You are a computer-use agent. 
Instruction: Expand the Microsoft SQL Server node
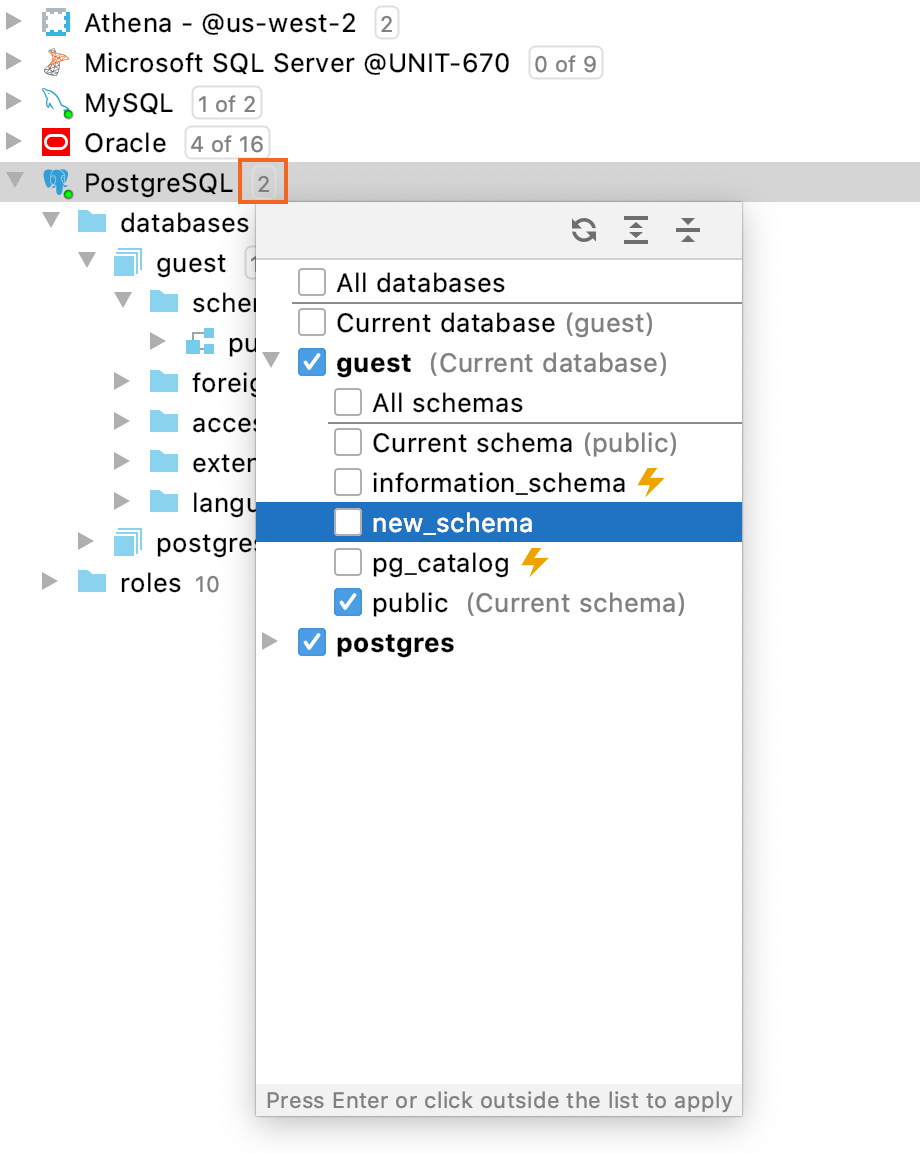point(16,62)
